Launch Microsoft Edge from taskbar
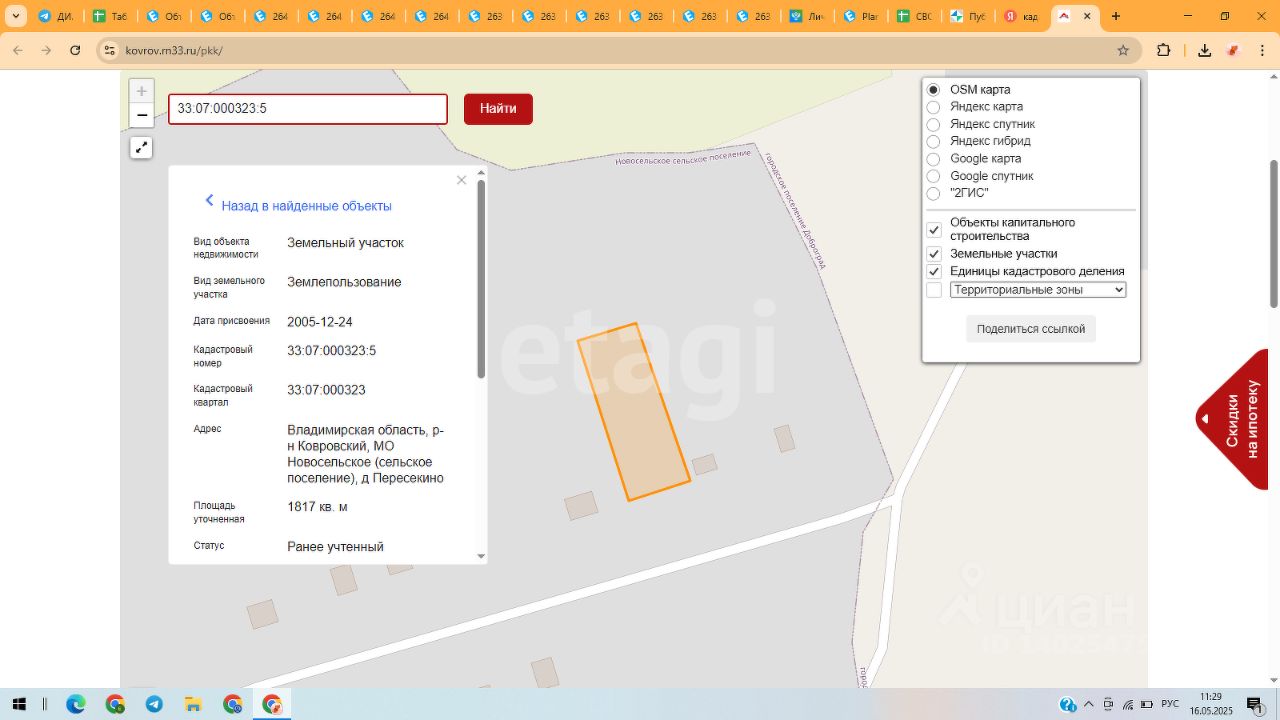Screen dimensions: 1280x720 tap(76, 704)
